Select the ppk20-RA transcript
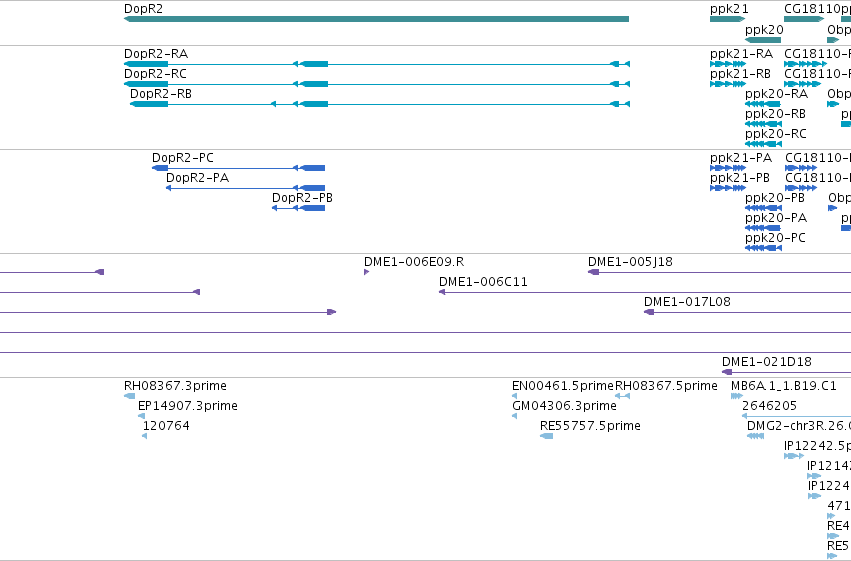 click(763, 104)
